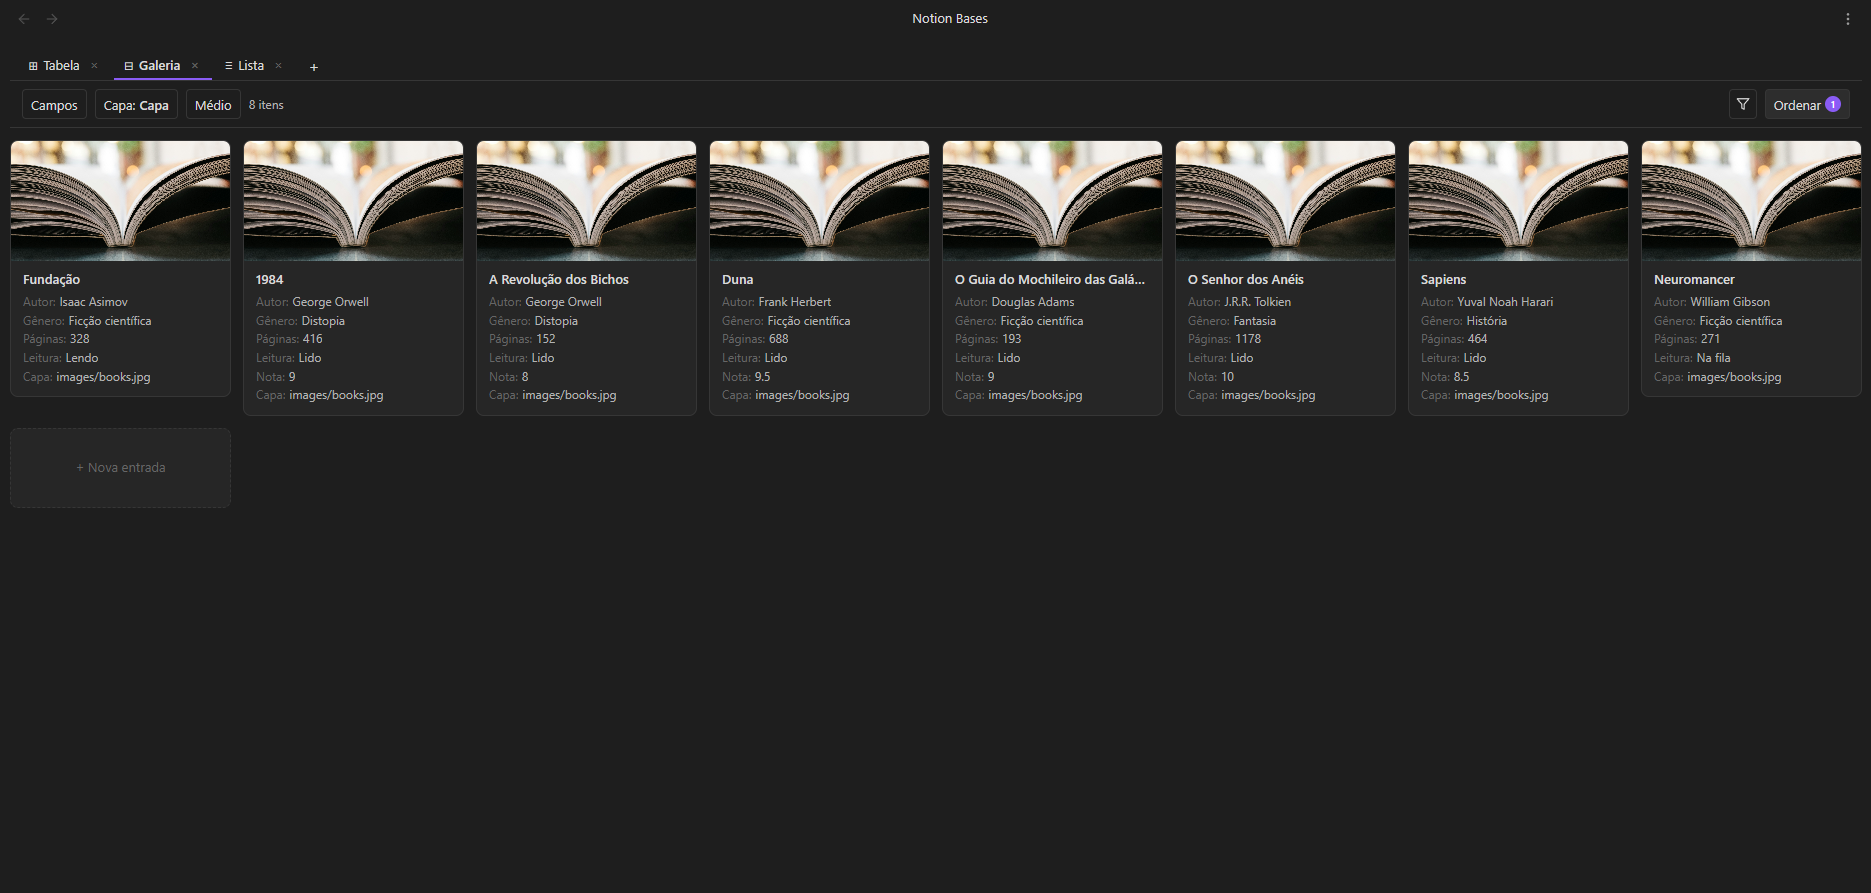Click the Fundação card title
The height and width of the screenshot is (893, 1871).
coord(52,280)
